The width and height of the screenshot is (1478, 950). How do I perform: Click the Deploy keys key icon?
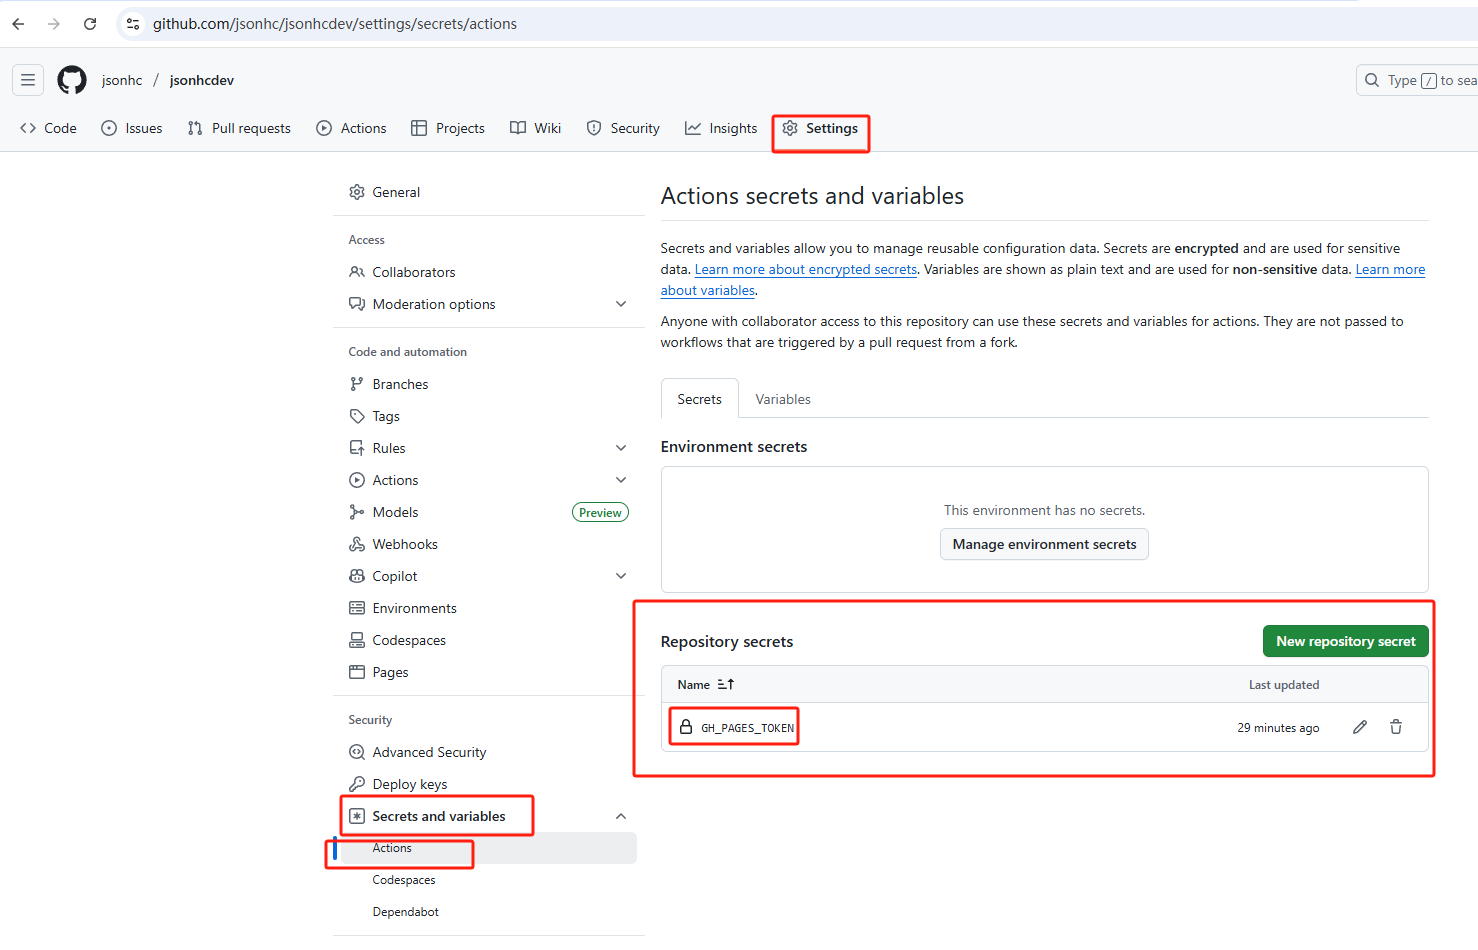pyautogui.click(x=357, y=784)
